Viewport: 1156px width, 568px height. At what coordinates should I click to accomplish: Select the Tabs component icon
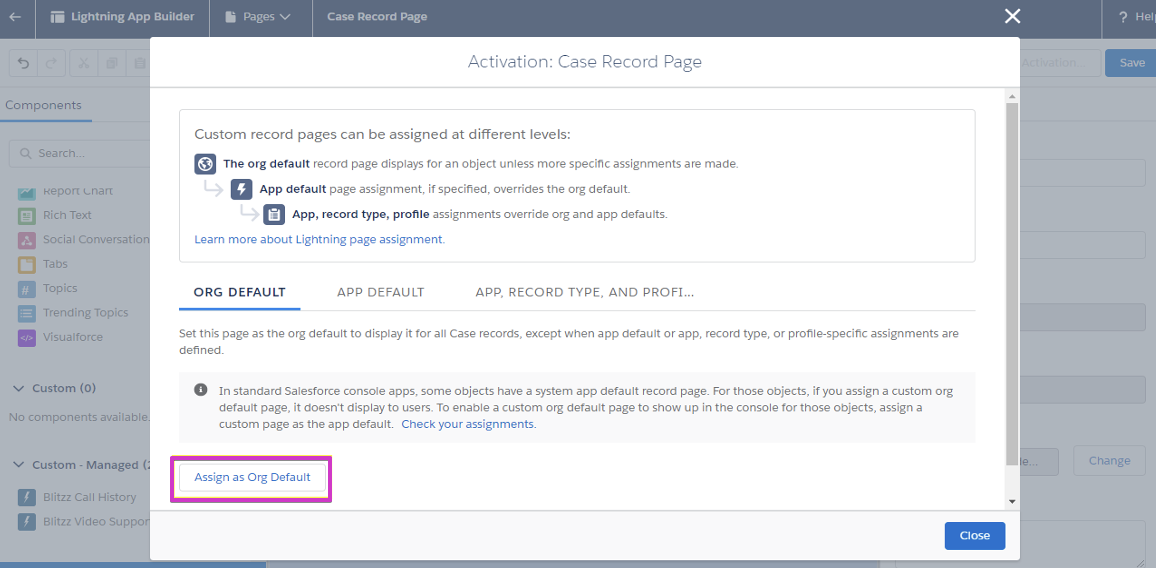tap(27, 265)
